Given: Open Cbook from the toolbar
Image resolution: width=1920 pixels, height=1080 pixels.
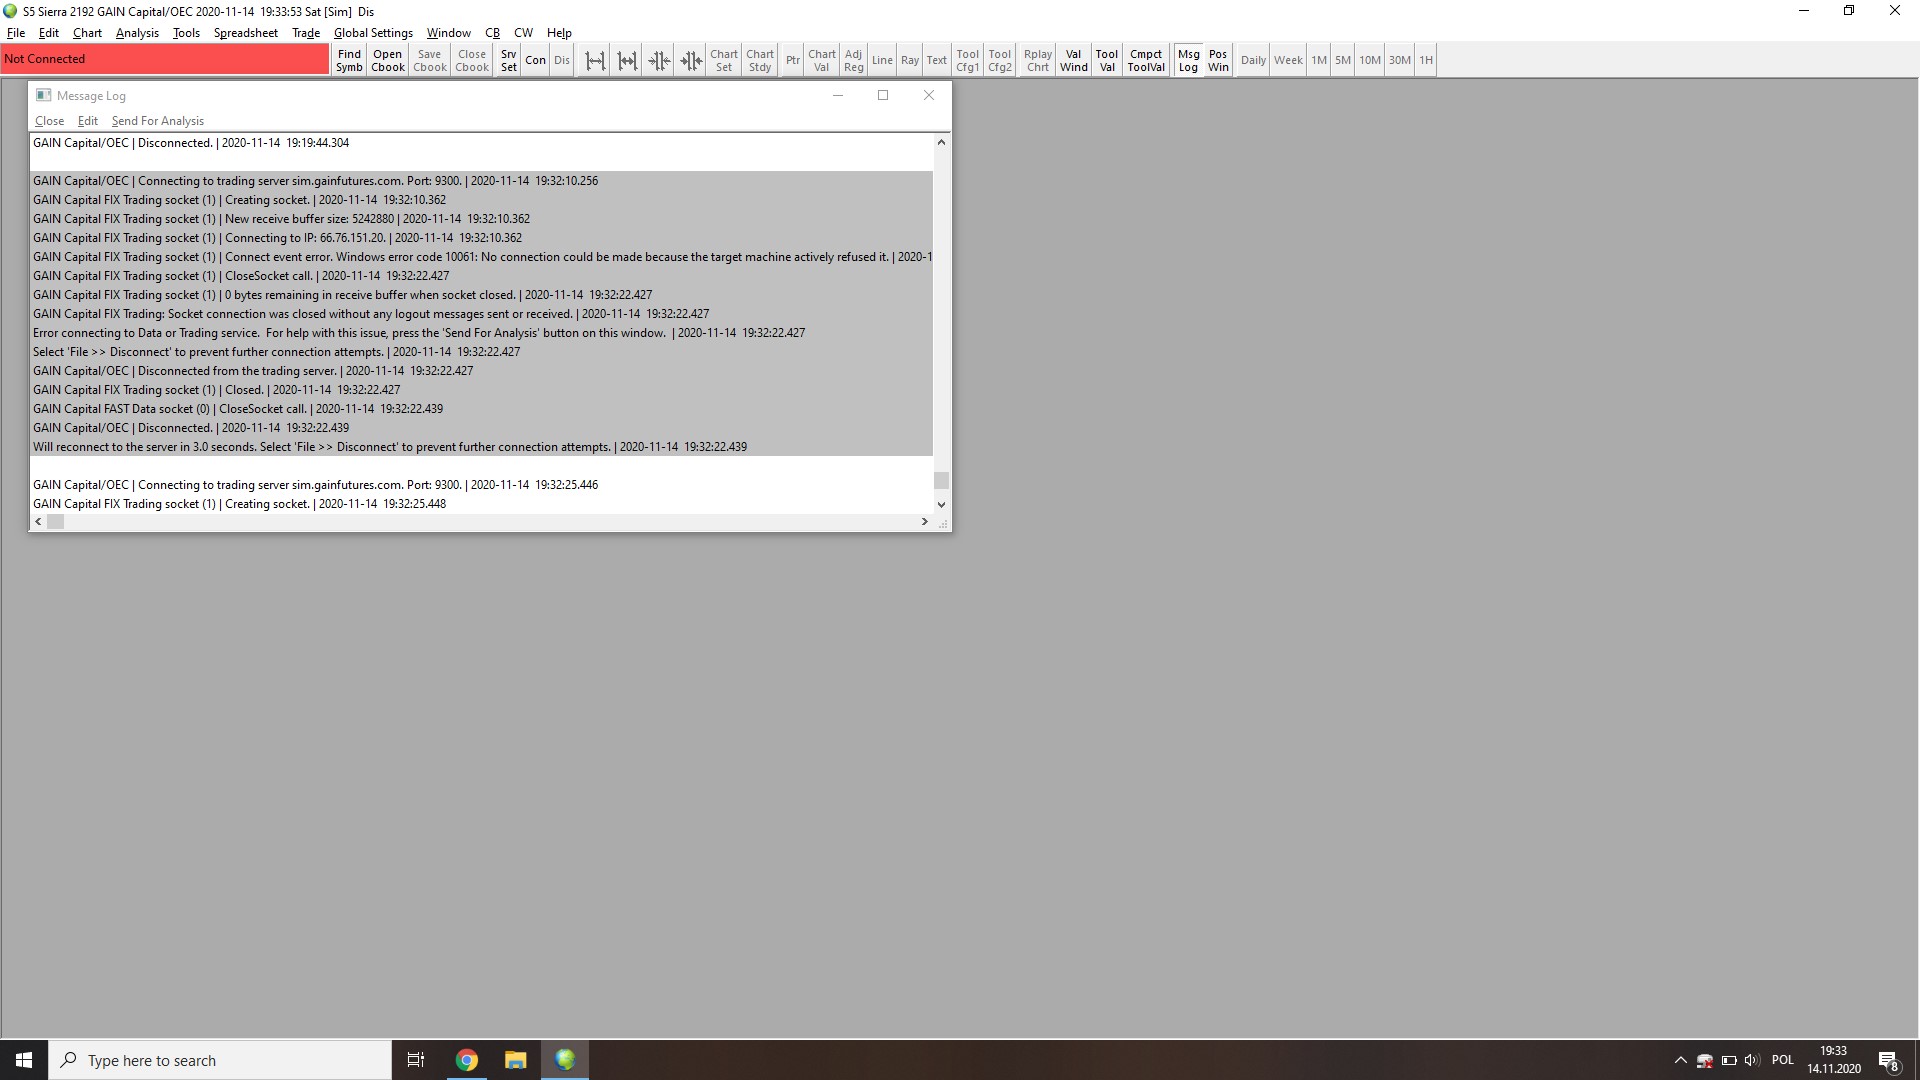Looking at the screenshot, I should pyautogui.click(x=388, y=61).
